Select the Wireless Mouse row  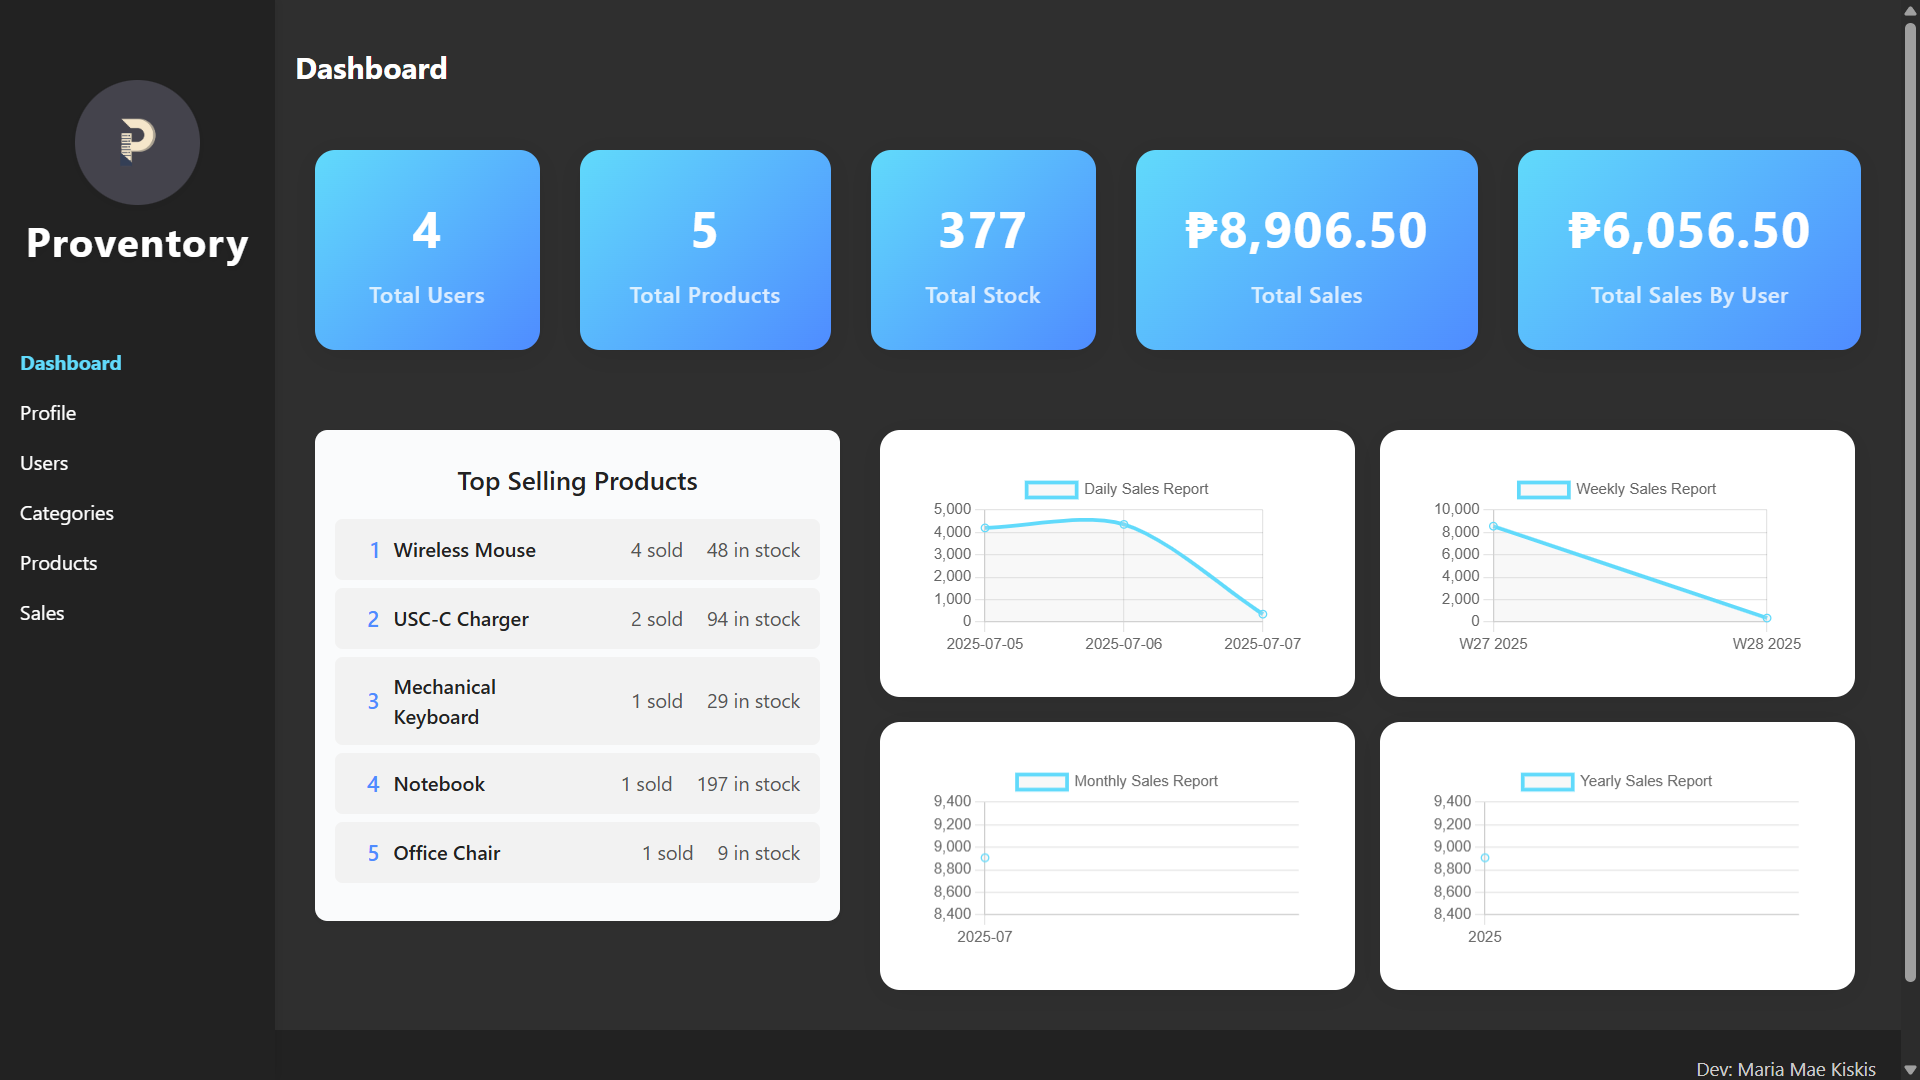tap(577, 550)
